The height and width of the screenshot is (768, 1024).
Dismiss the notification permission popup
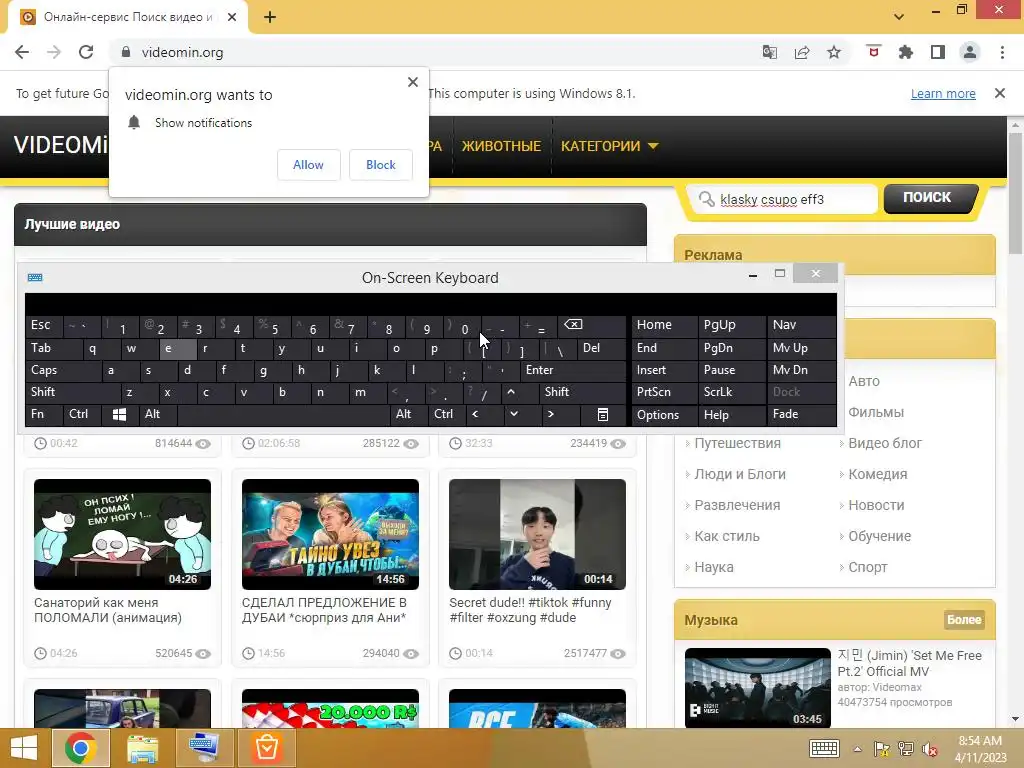tap(413, 82)
